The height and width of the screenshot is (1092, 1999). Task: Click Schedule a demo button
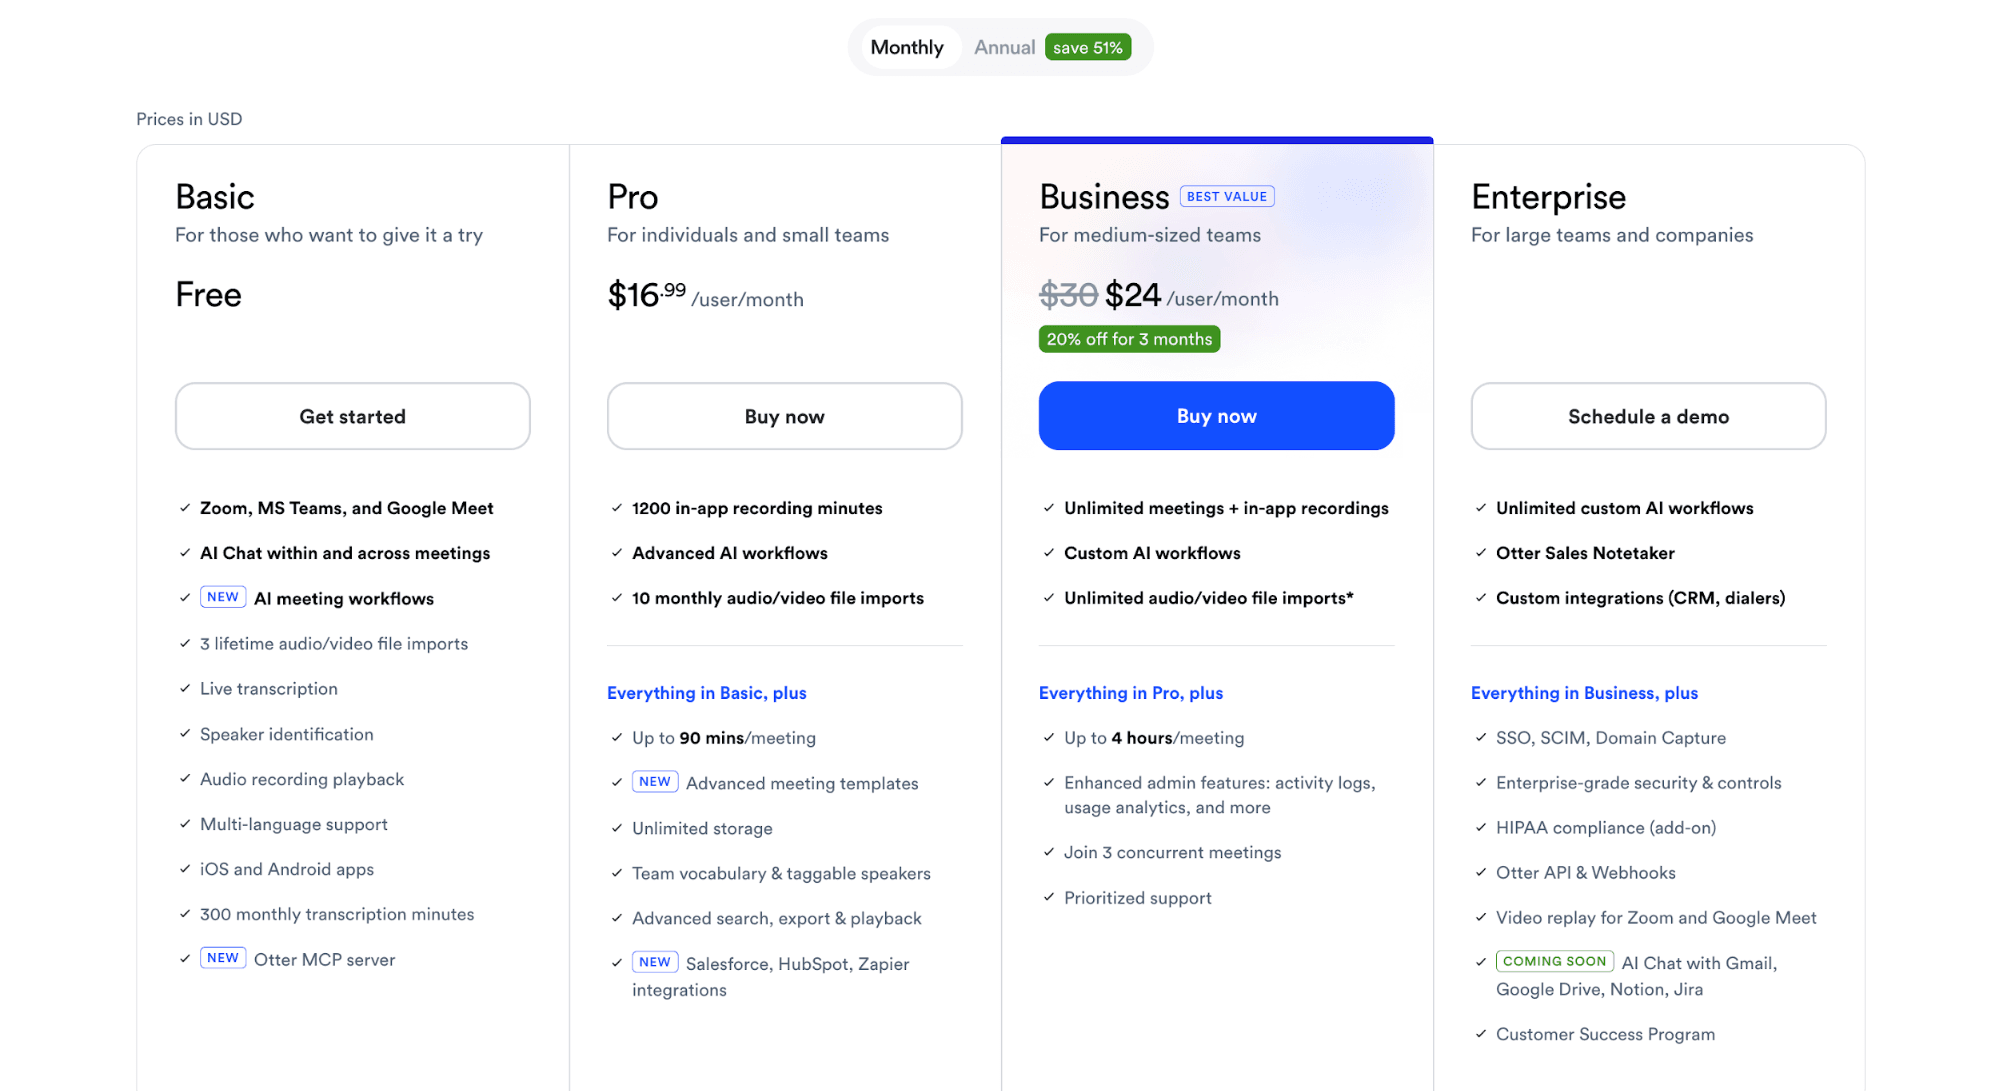(x=1648, y=416)
